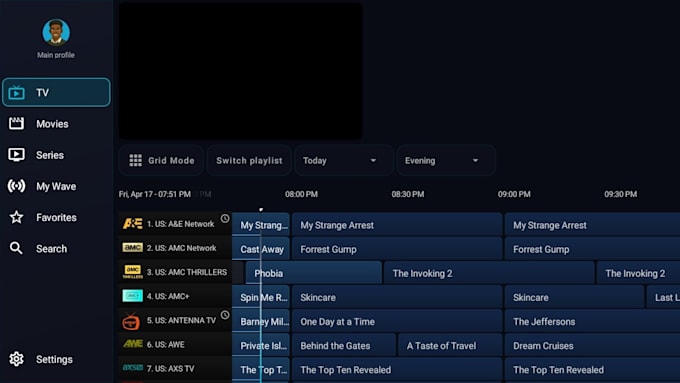Click the Grid Mode button label
Viewport: 680px width, 383px height.
pos(171,160)
